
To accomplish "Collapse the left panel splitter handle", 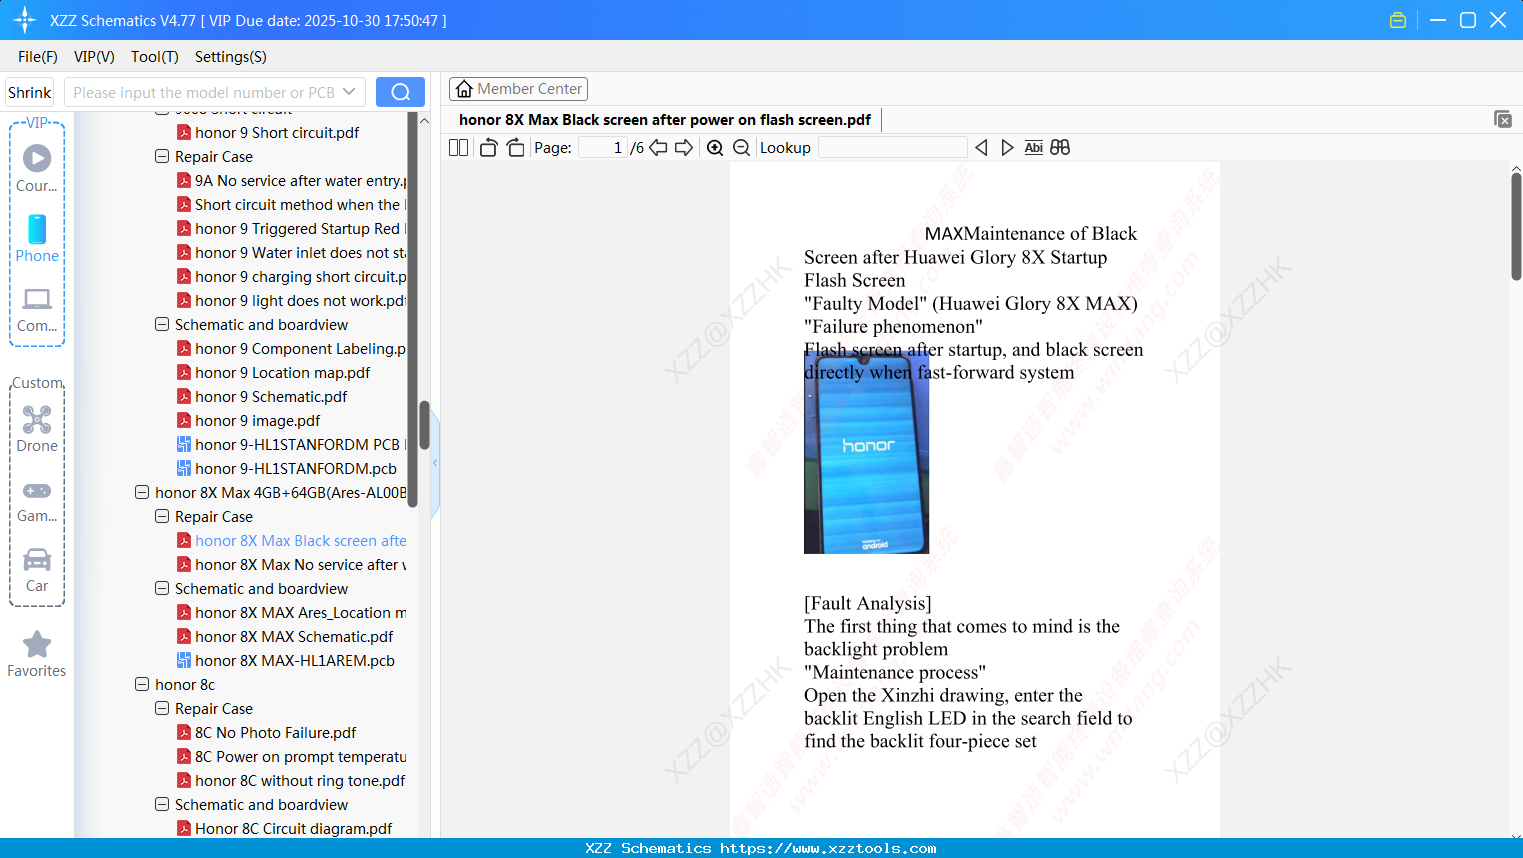I will [x=435, y=463].
